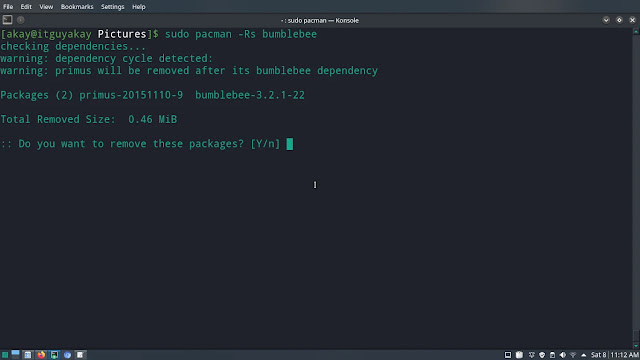Viewport: 640px width, 360px height.
Task: Click the removable devices tray icon
Action: point(552,355)
